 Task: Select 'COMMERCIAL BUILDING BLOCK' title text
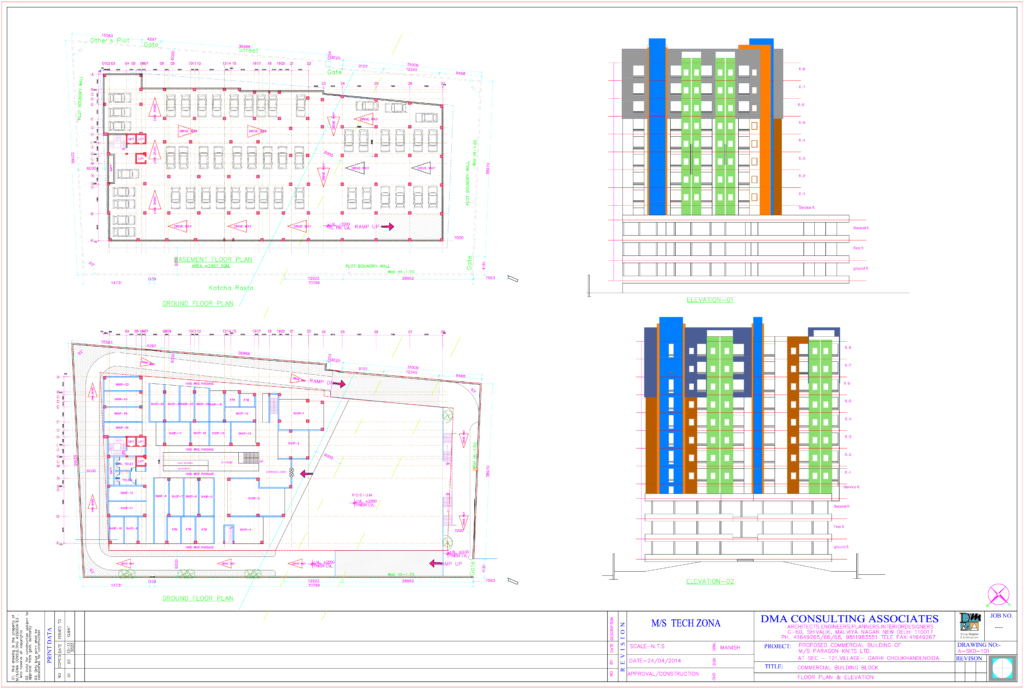838,668
